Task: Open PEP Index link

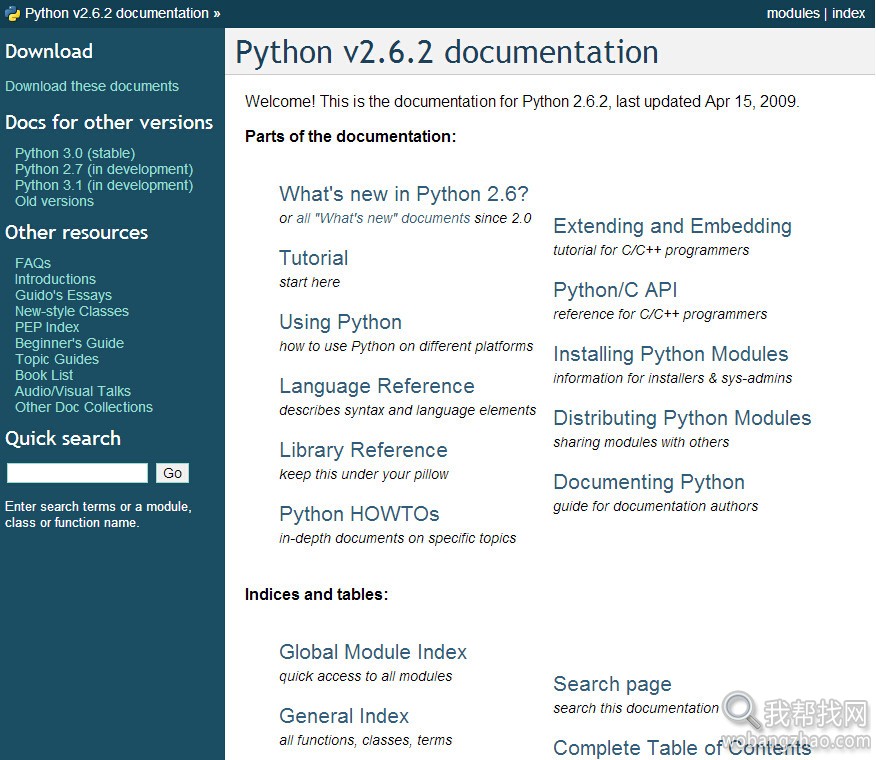Action: pyautogui.click(x=47, y=327)
